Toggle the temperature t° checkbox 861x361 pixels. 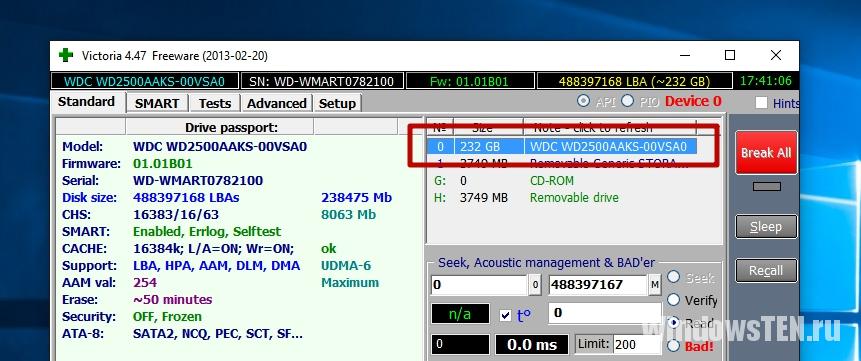[506, 315]
